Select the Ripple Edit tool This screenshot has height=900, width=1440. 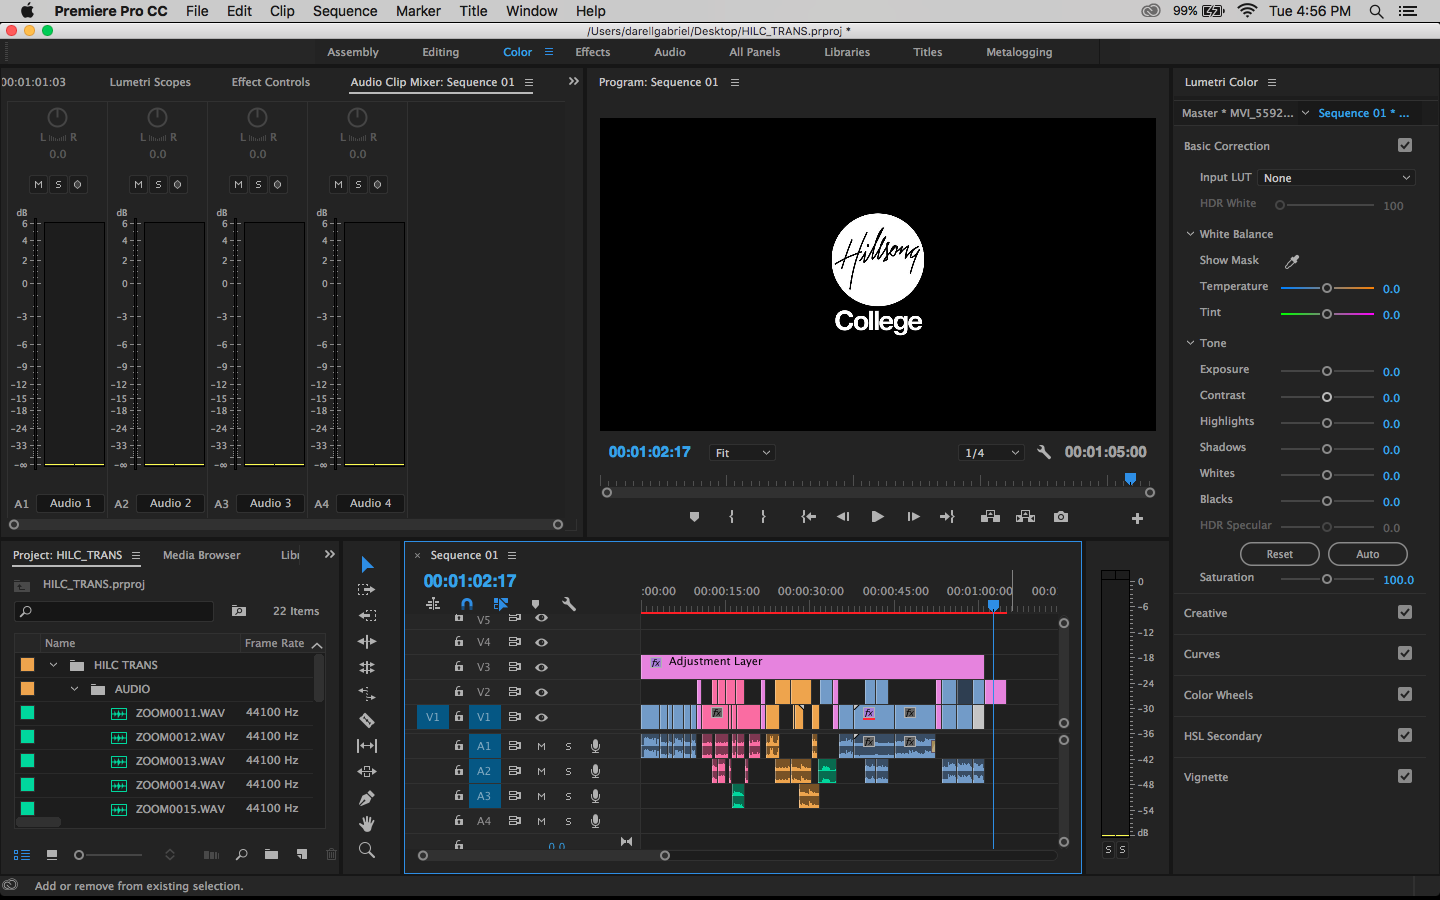(x=367, y=642)
